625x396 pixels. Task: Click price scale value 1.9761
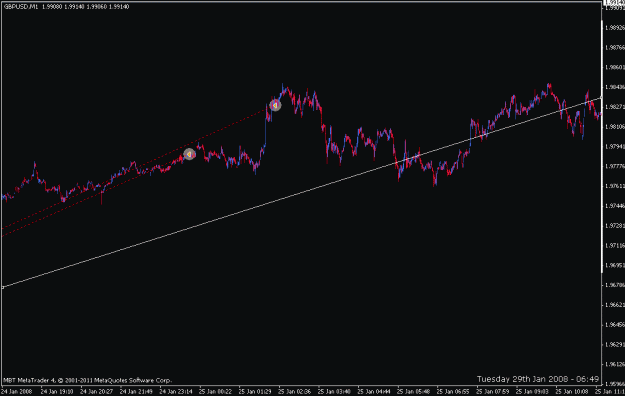coord(615,186)
